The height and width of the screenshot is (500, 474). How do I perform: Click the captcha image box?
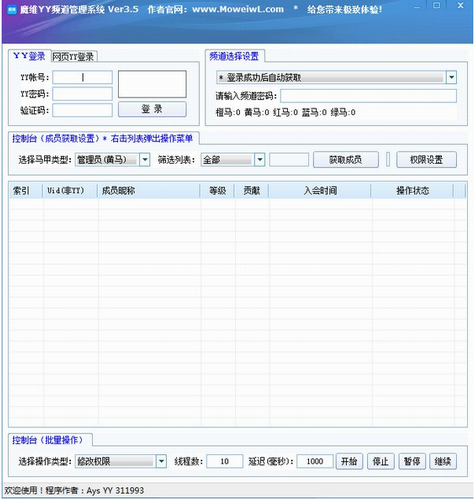152,84
